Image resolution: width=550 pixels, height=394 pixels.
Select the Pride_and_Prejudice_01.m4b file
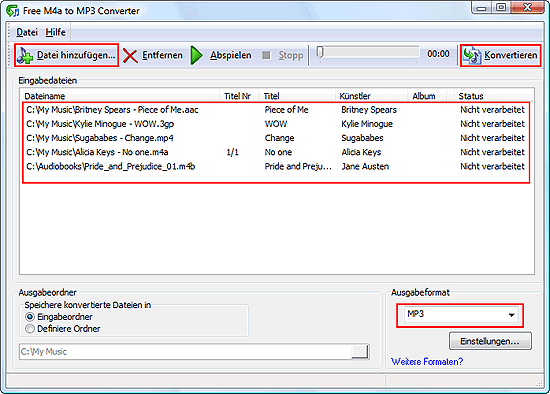point(110,166)
